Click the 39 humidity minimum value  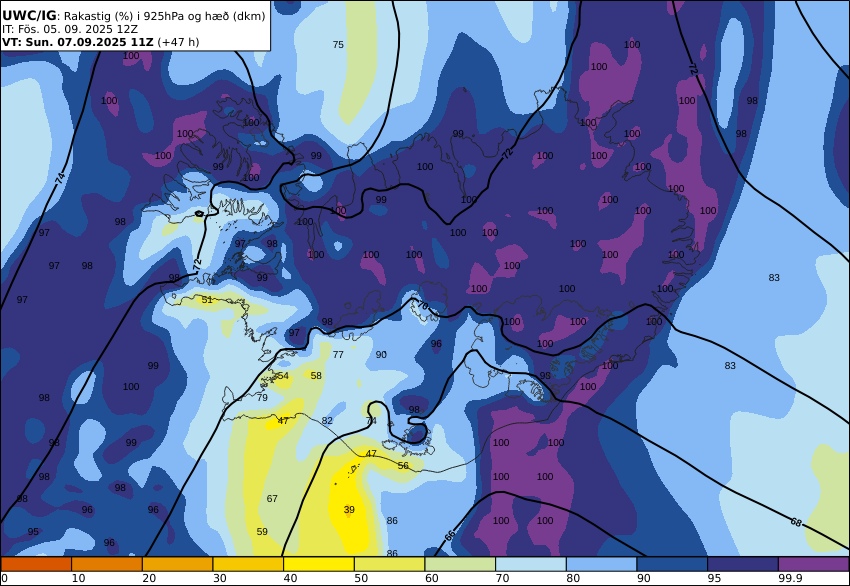(x=349, y=510)
